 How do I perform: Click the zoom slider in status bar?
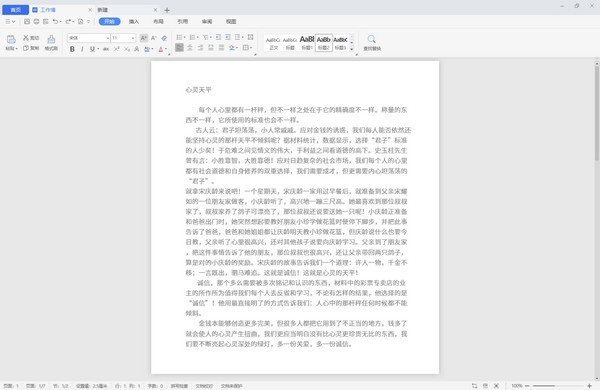point(558,386)
